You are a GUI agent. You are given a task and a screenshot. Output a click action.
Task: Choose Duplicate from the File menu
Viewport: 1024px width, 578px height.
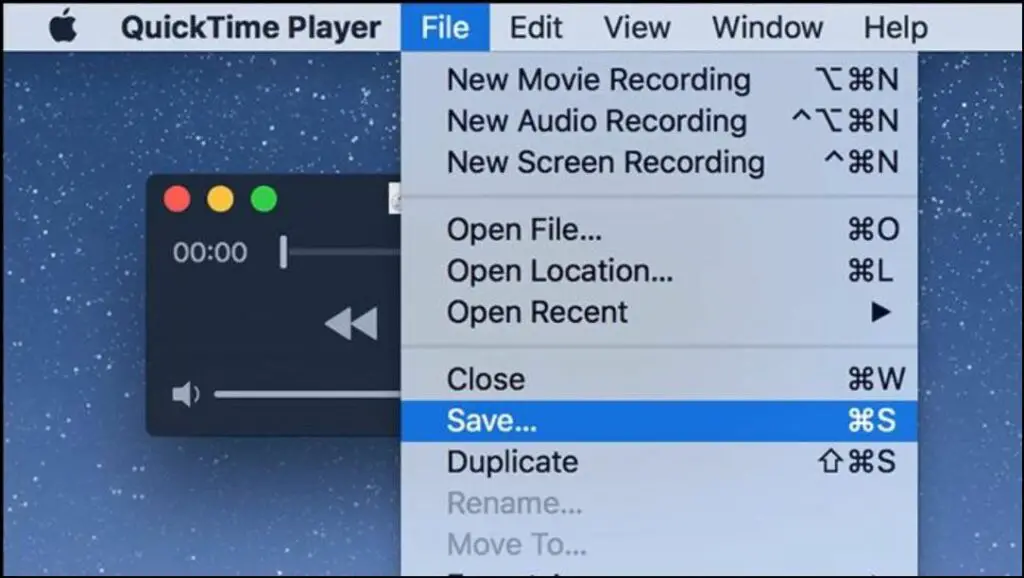coord(659,462)
